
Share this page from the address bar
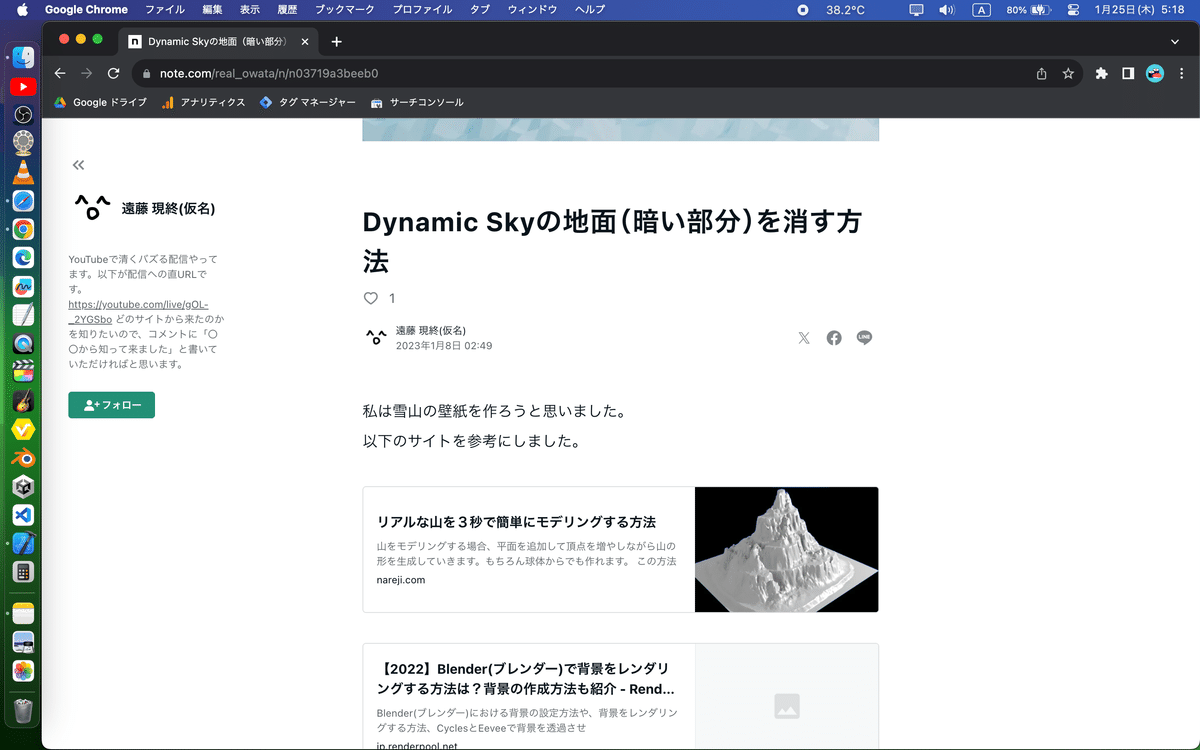[1042, 73]
